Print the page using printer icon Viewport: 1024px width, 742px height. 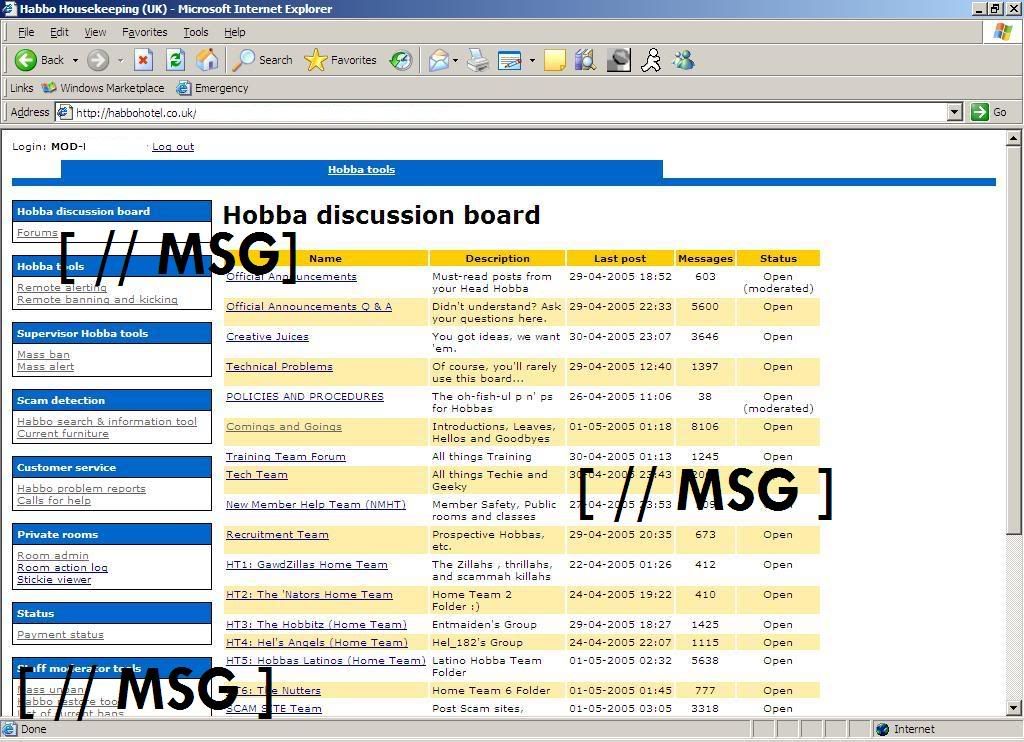(x=478, y=60)
